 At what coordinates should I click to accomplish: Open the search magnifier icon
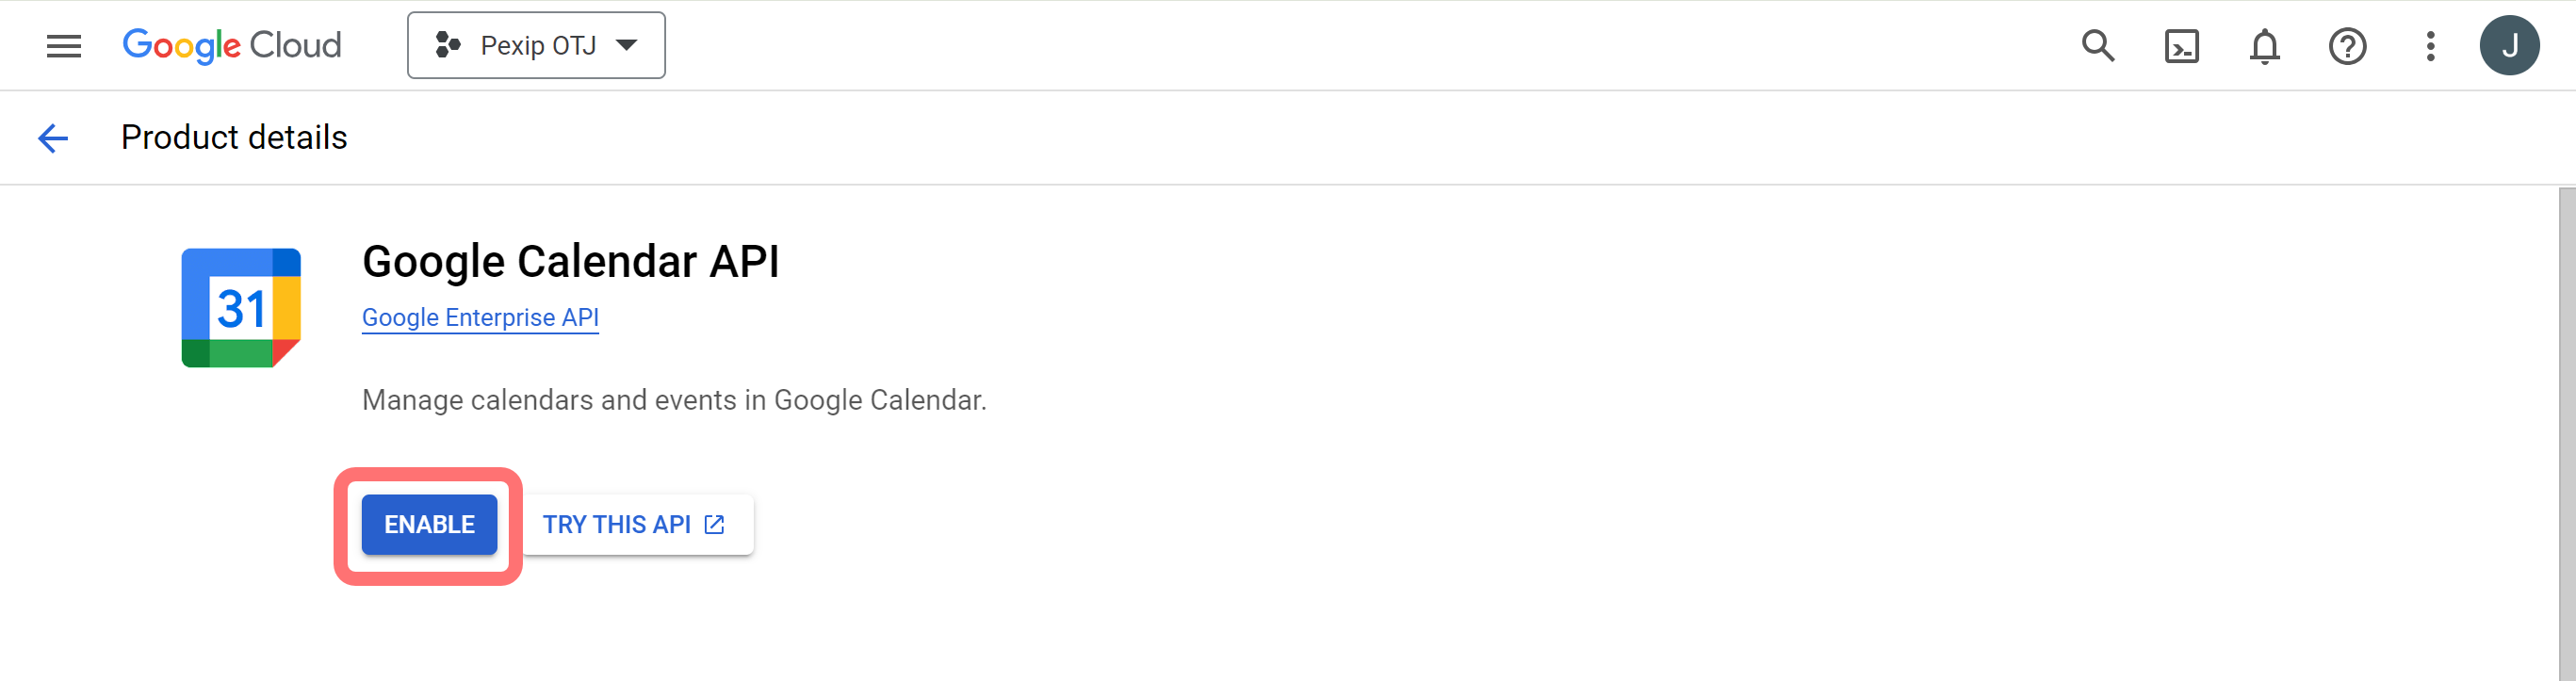(x=2098, y=46)
